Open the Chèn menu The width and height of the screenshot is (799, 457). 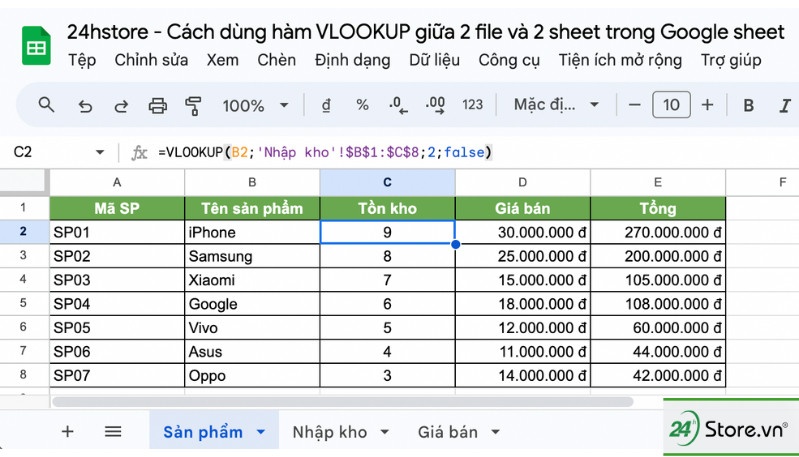[277, 60]
